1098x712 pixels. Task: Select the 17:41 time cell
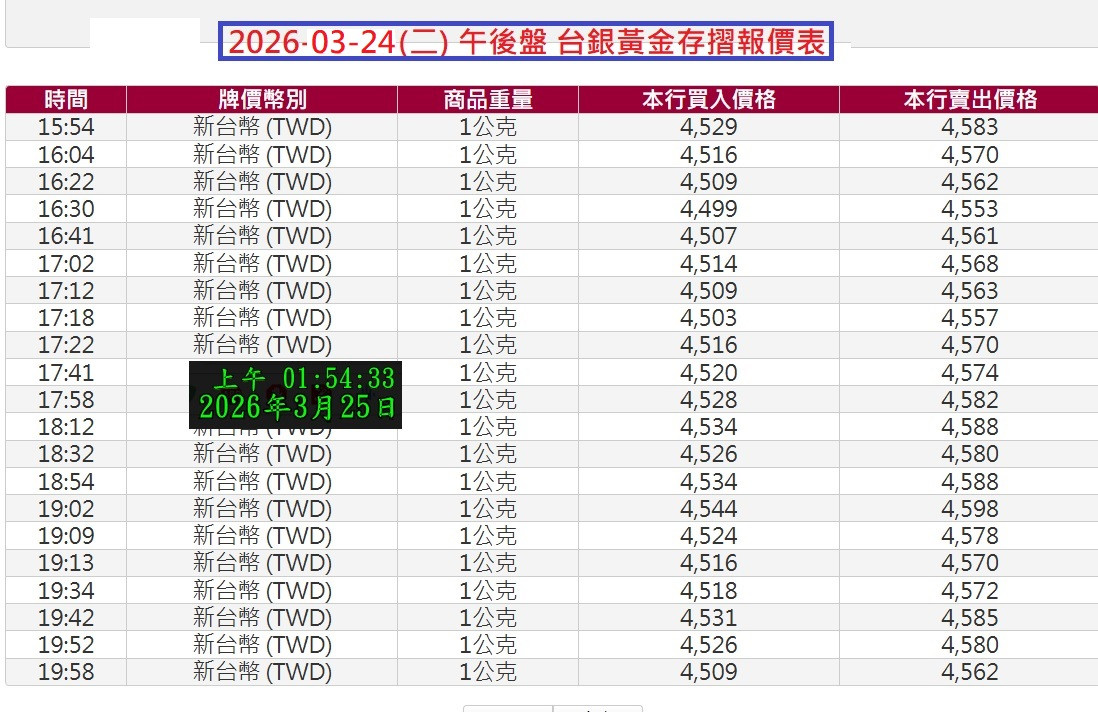(x=66, y=372)
